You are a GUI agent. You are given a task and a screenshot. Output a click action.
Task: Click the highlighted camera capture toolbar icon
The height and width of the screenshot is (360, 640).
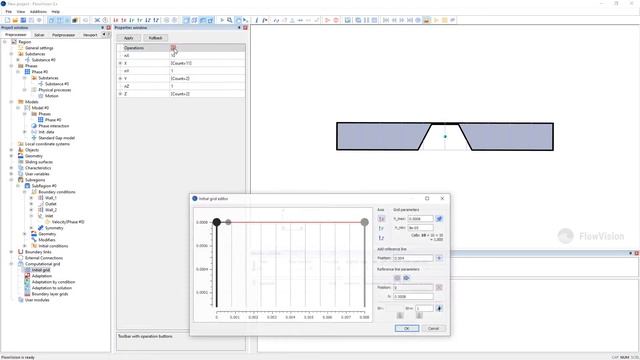coord(427,20)
